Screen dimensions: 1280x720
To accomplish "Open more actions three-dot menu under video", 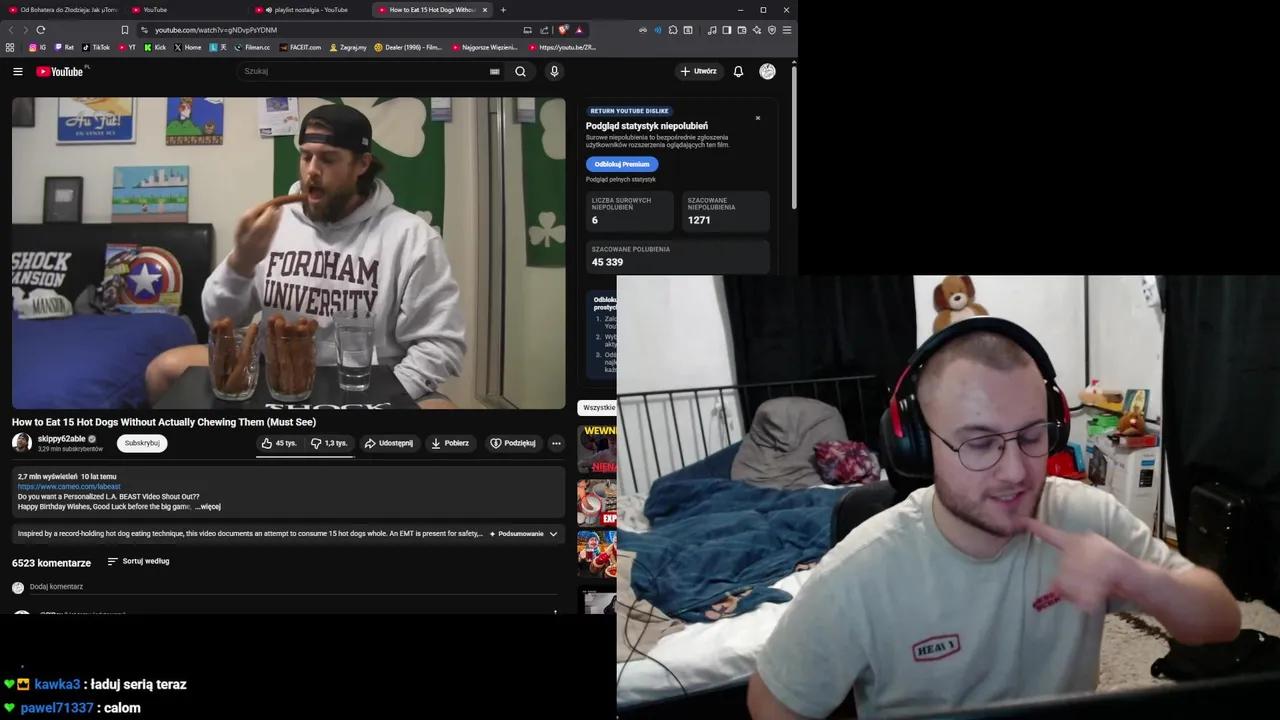I will tap(556, 443).
